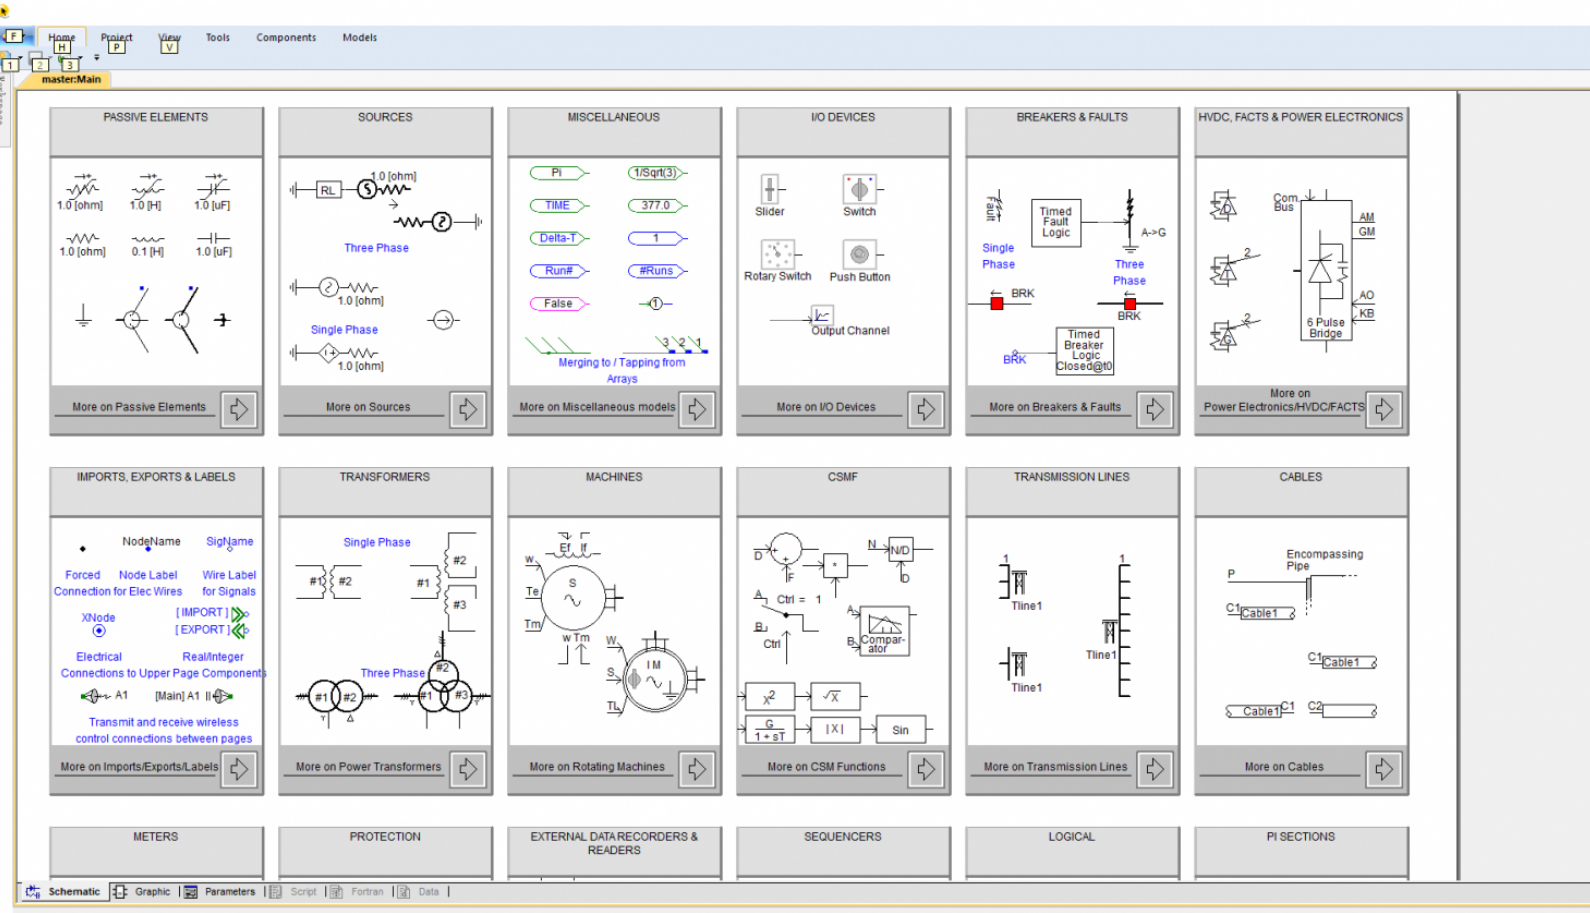Select the ground symbol in Passive Elements

click(x=84, y=317)
